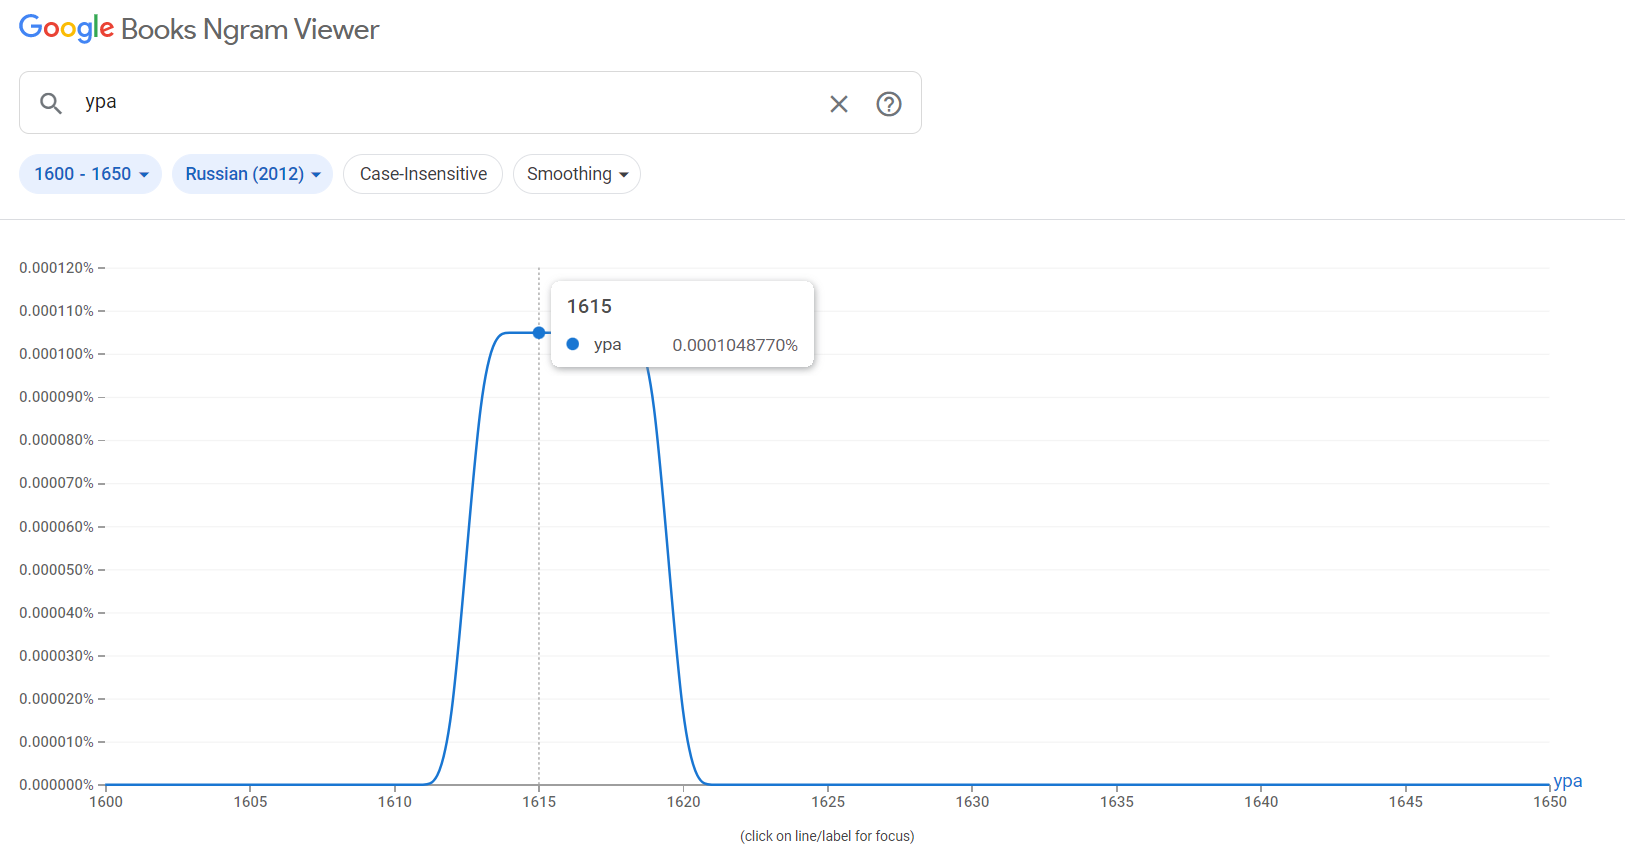Expand the Russian (2012) corpus dropdown

[x=252, y=174]
